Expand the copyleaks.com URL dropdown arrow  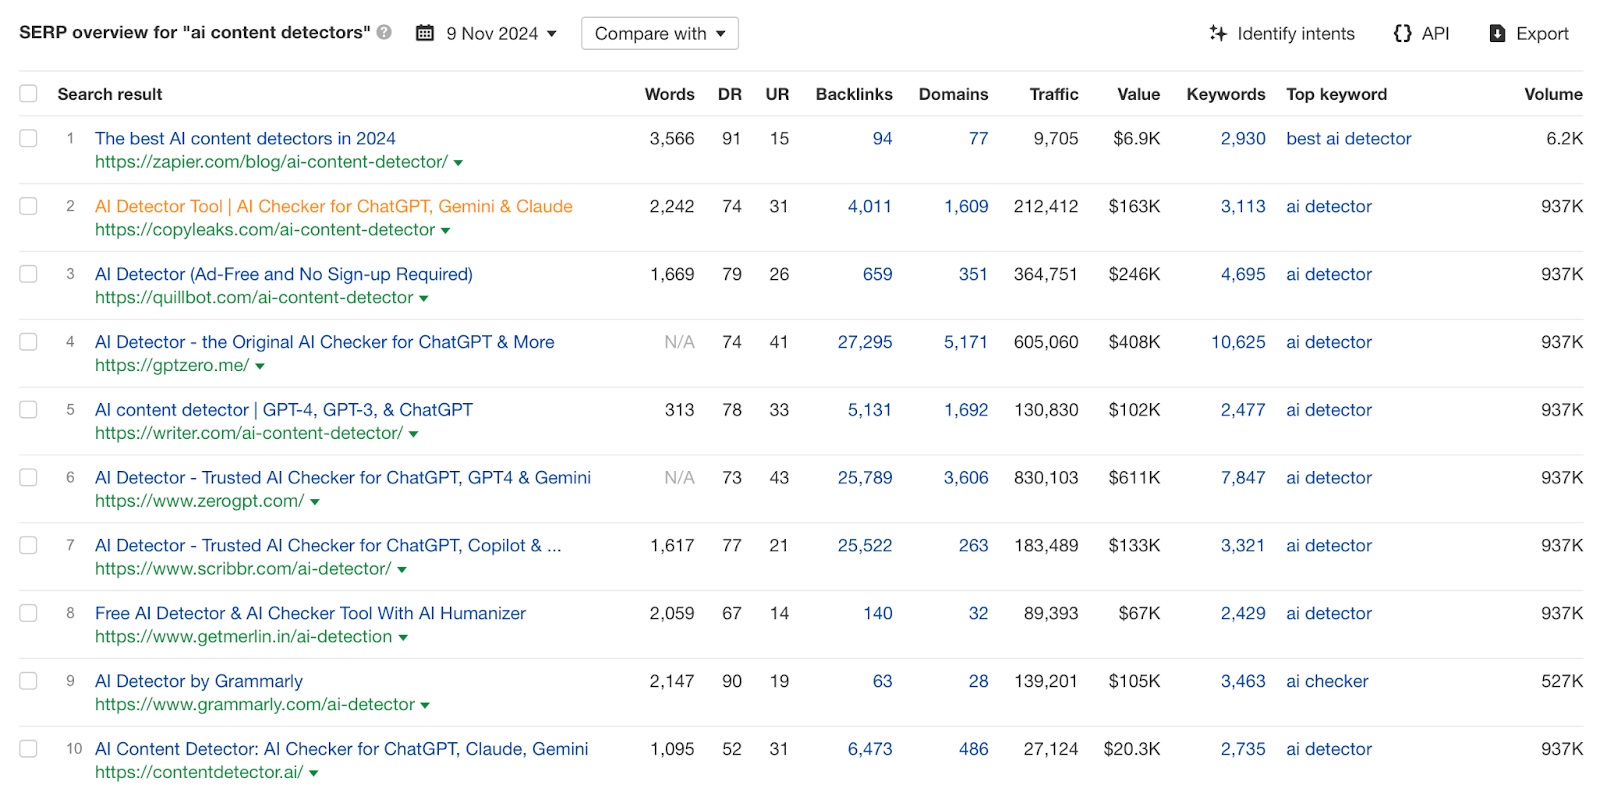point(445,231)
